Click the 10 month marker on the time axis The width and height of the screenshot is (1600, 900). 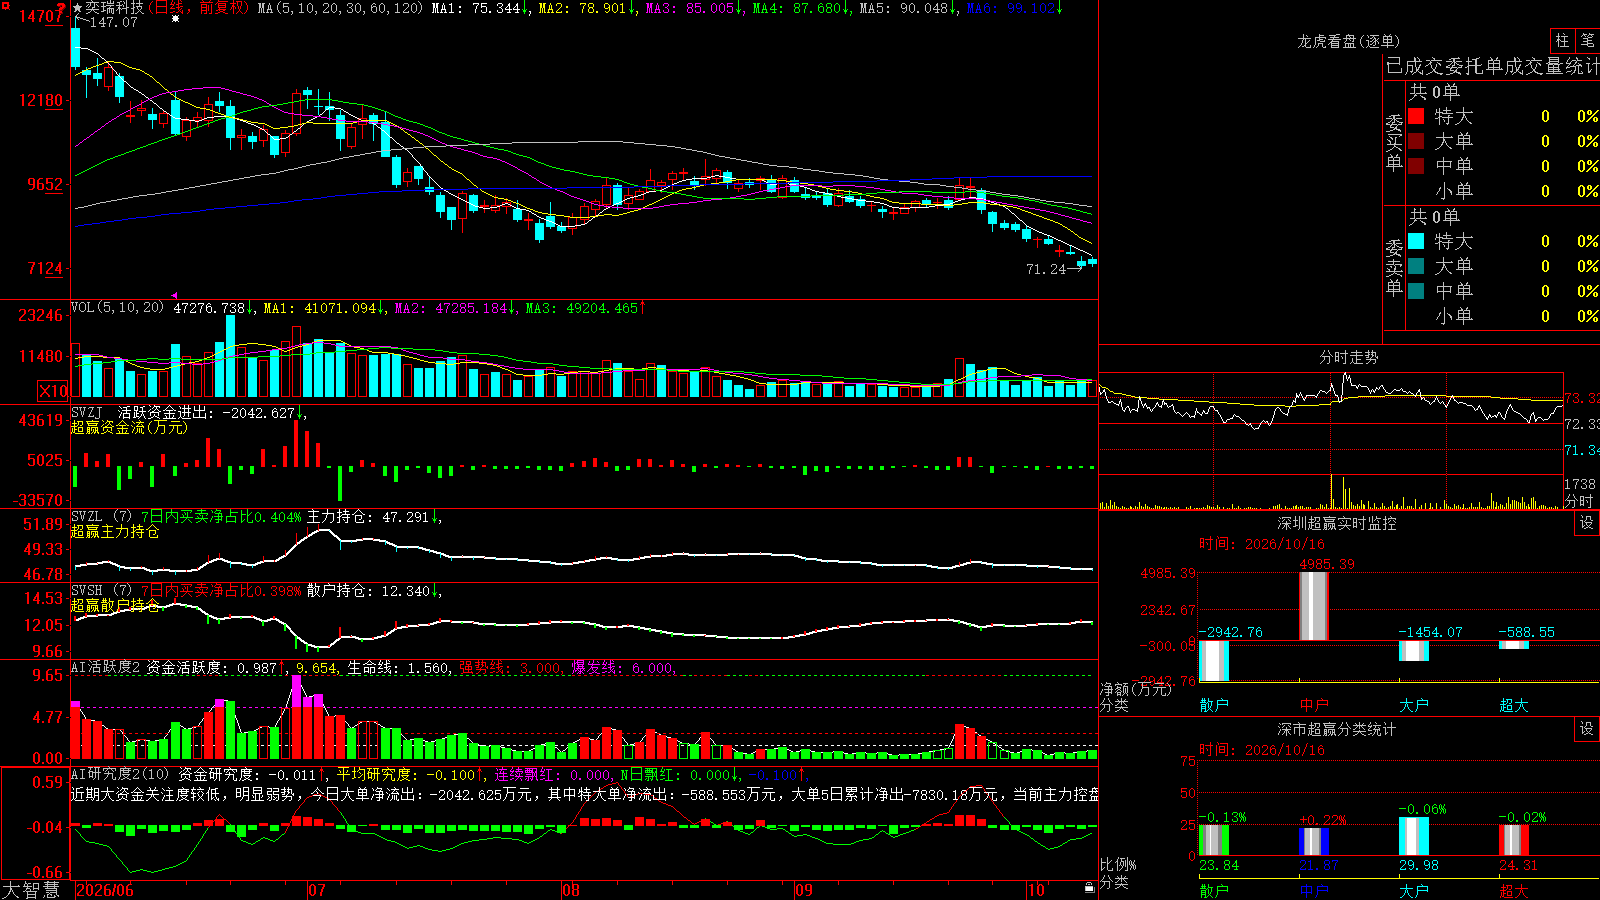pos(1036,890)
